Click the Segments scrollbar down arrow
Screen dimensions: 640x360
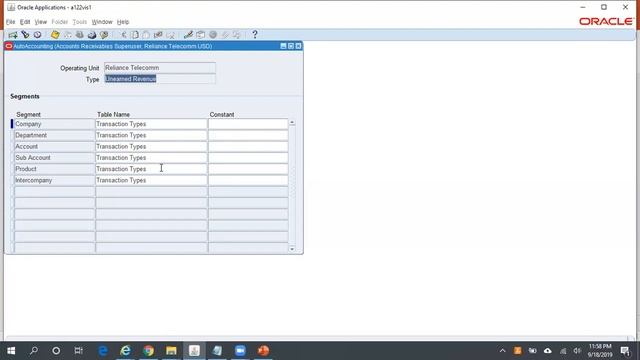pos(292,249)
